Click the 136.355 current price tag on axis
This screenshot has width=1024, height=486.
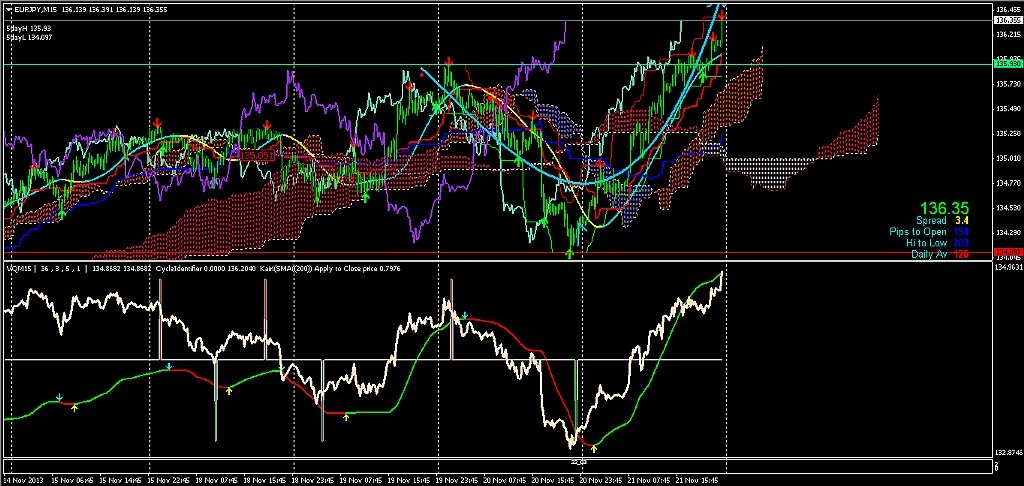tap(1006, 20)
